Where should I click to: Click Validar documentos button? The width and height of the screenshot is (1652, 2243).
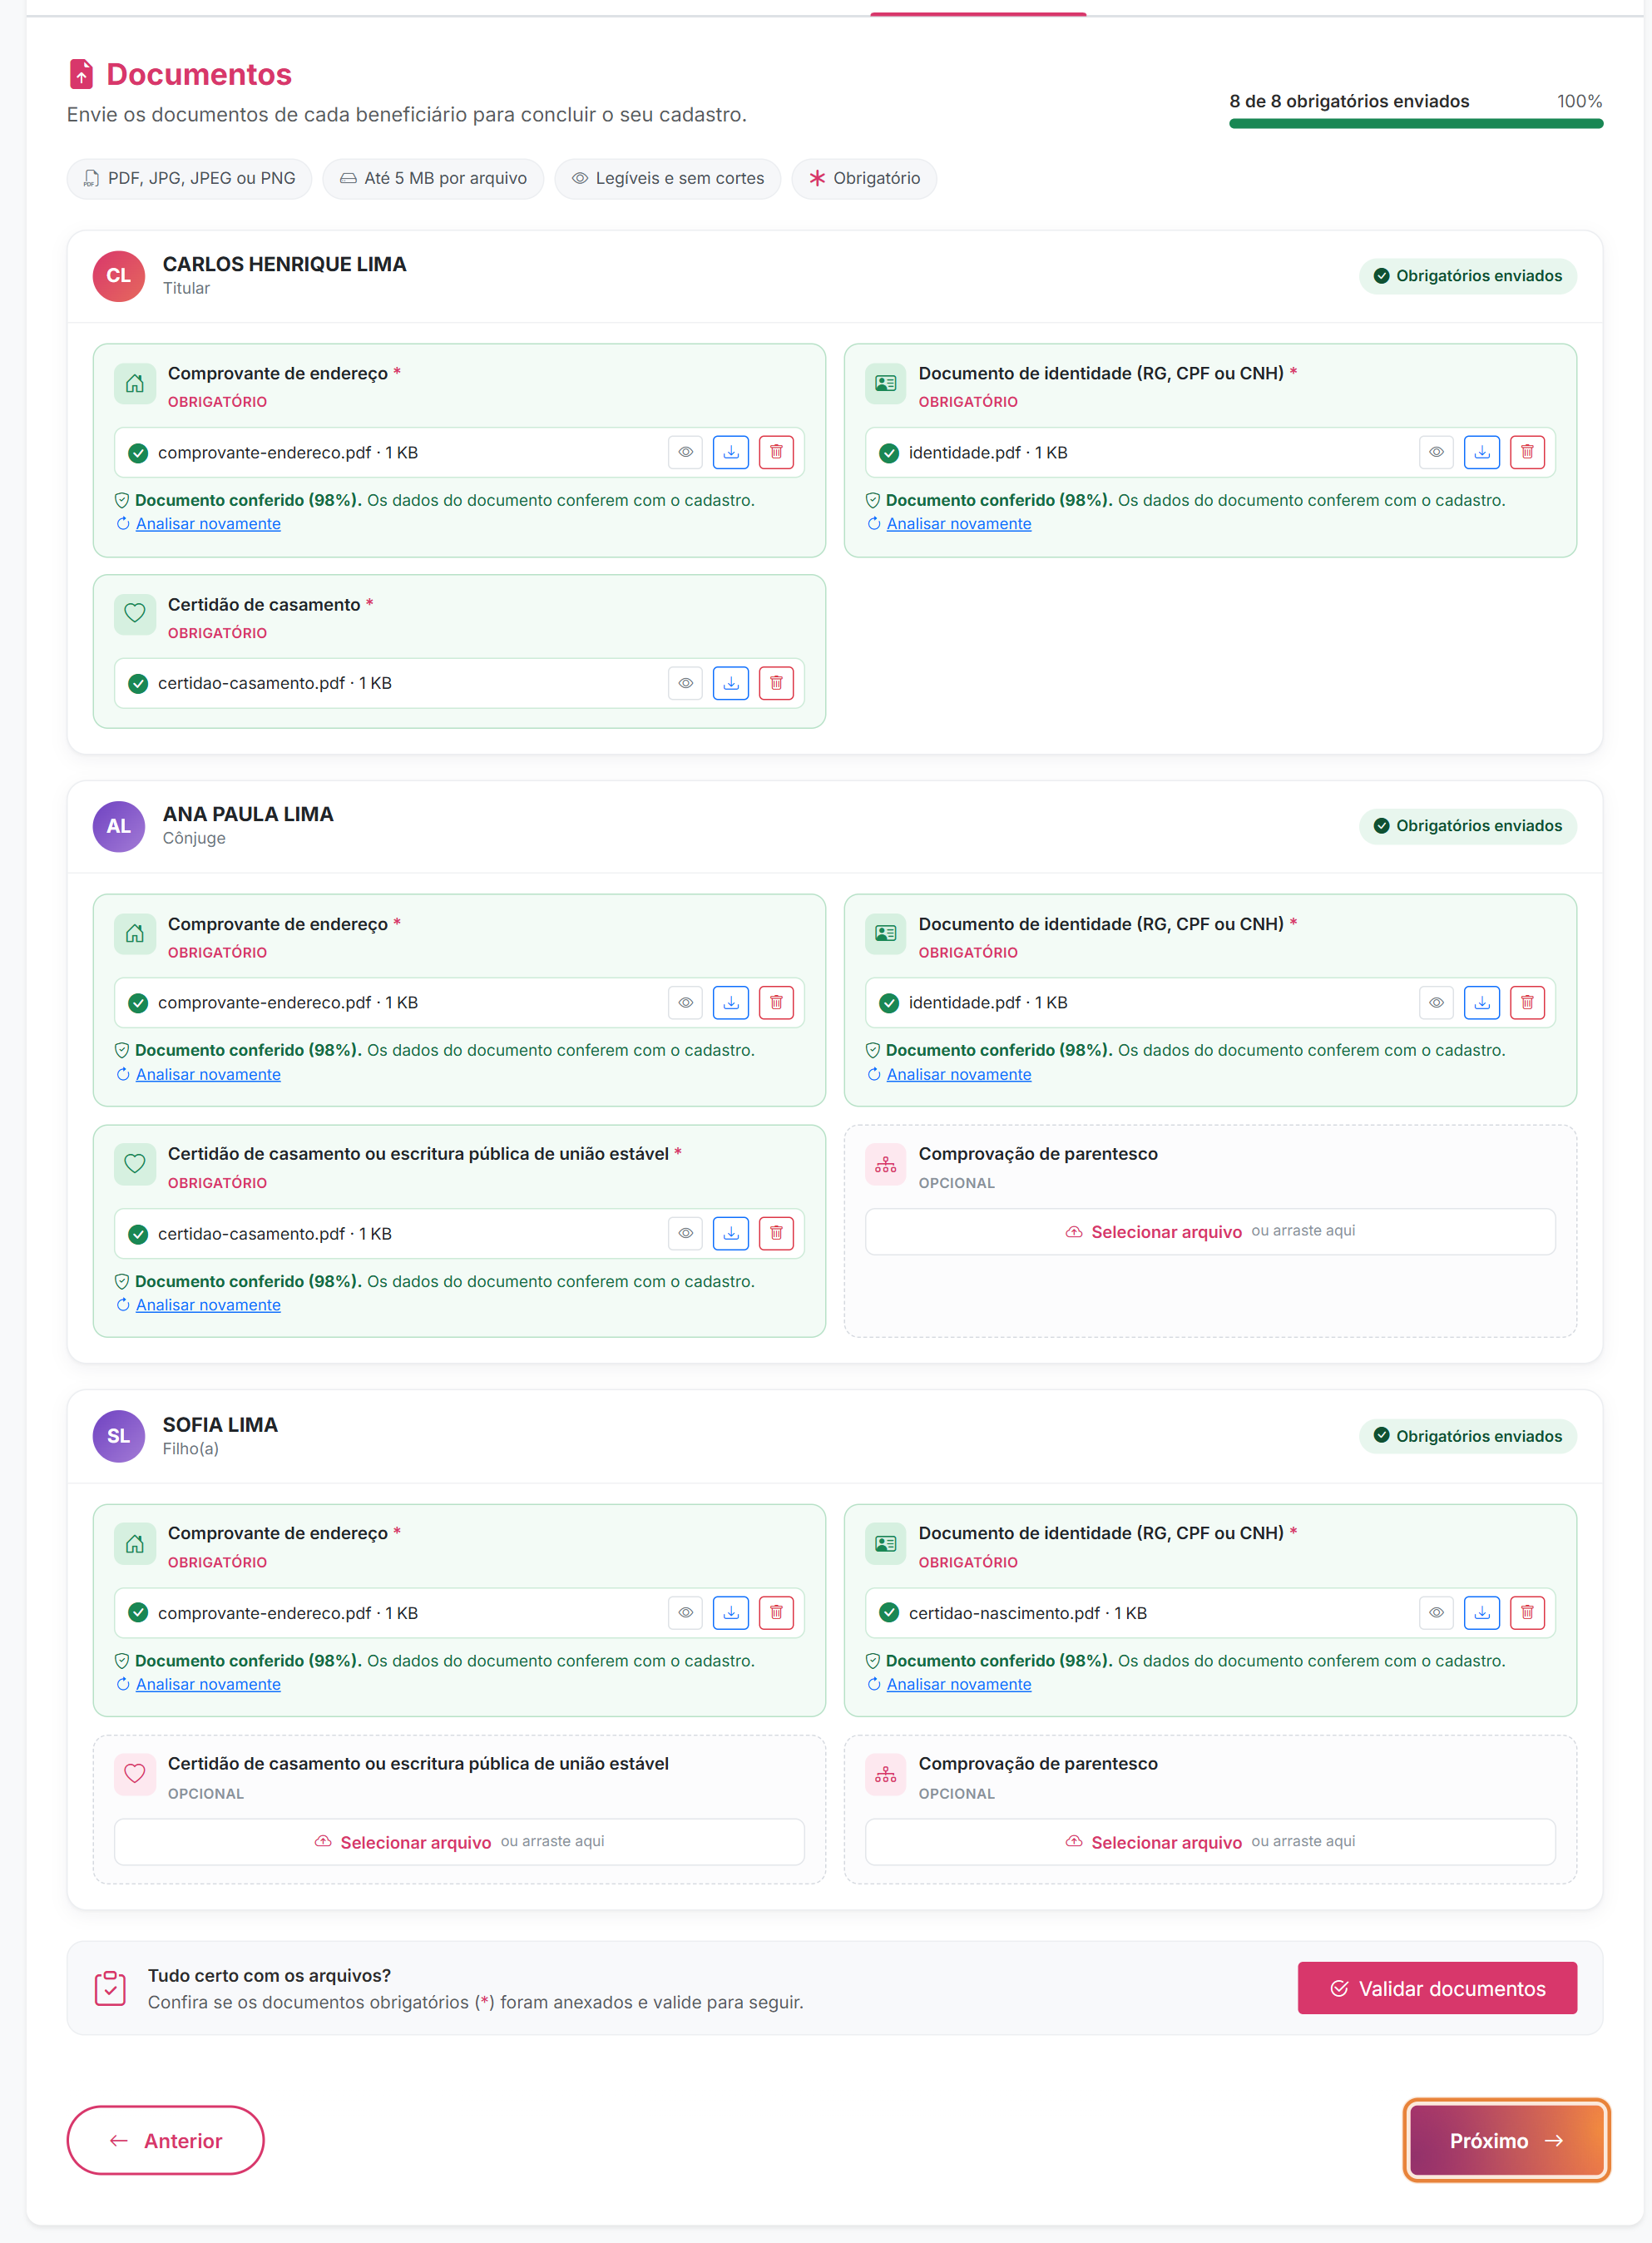point(1437,1988)
